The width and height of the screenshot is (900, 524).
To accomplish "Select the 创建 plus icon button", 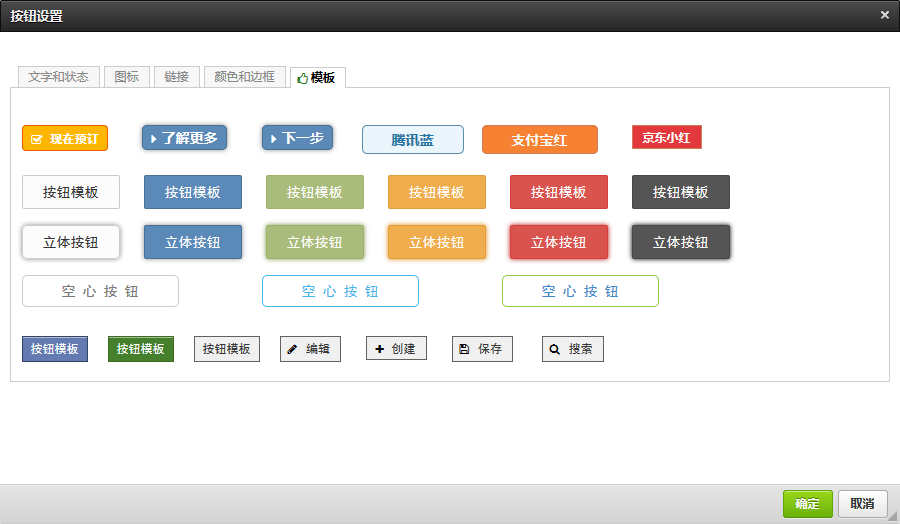I will [396, 349].
